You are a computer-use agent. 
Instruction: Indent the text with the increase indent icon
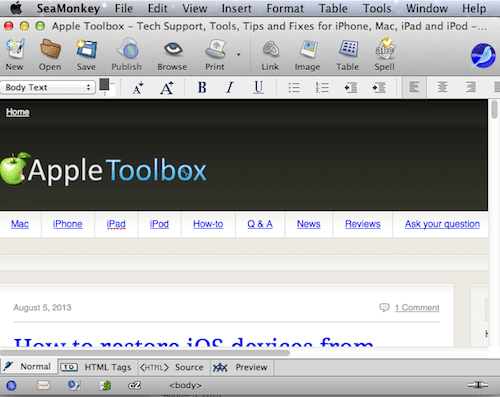[379, 88]
